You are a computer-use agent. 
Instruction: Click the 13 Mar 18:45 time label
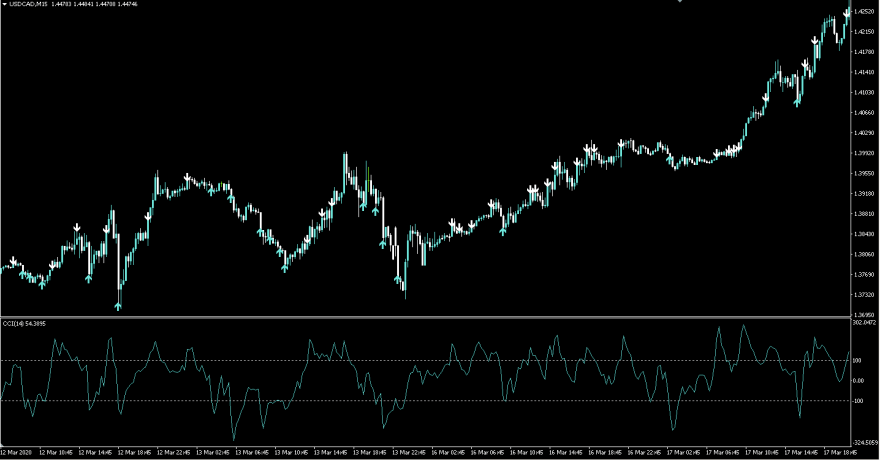[370, 452]
